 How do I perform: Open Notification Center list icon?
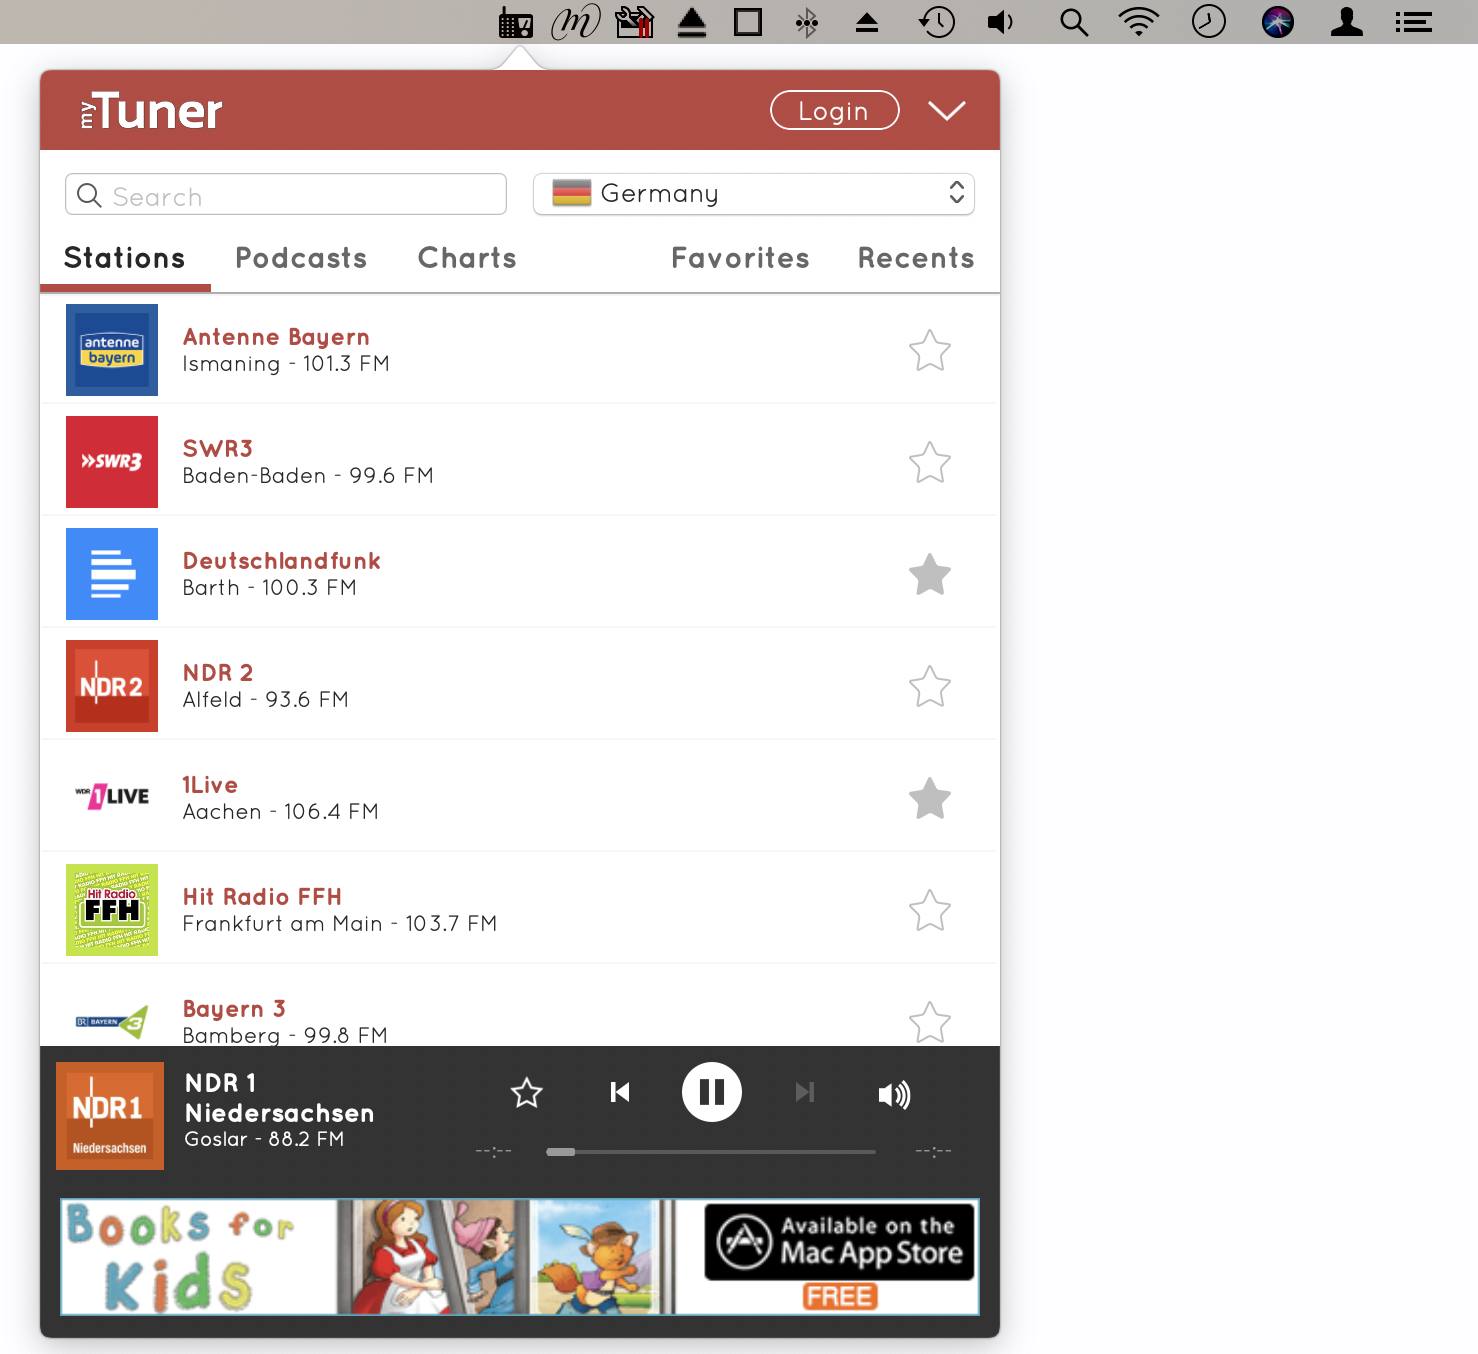[x=1414, y=22]
